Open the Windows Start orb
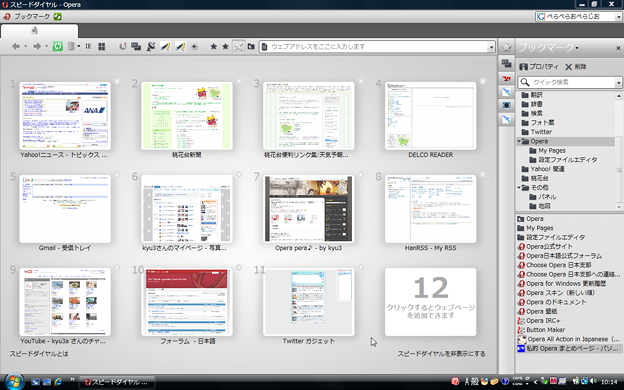The height and width of the screenshot is (390, 624). click(14, 382)
